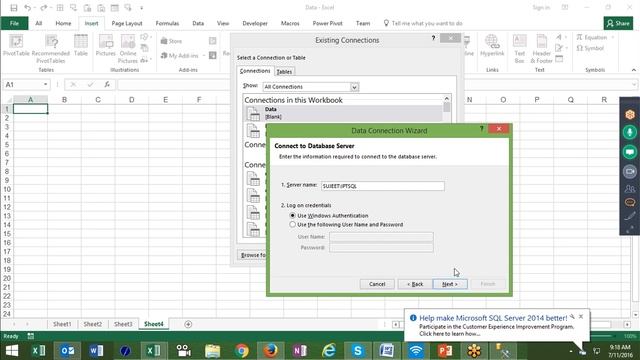Switch to the Home ribbon tab
Screen dimensions: 640x360
[x=63, y=23]
